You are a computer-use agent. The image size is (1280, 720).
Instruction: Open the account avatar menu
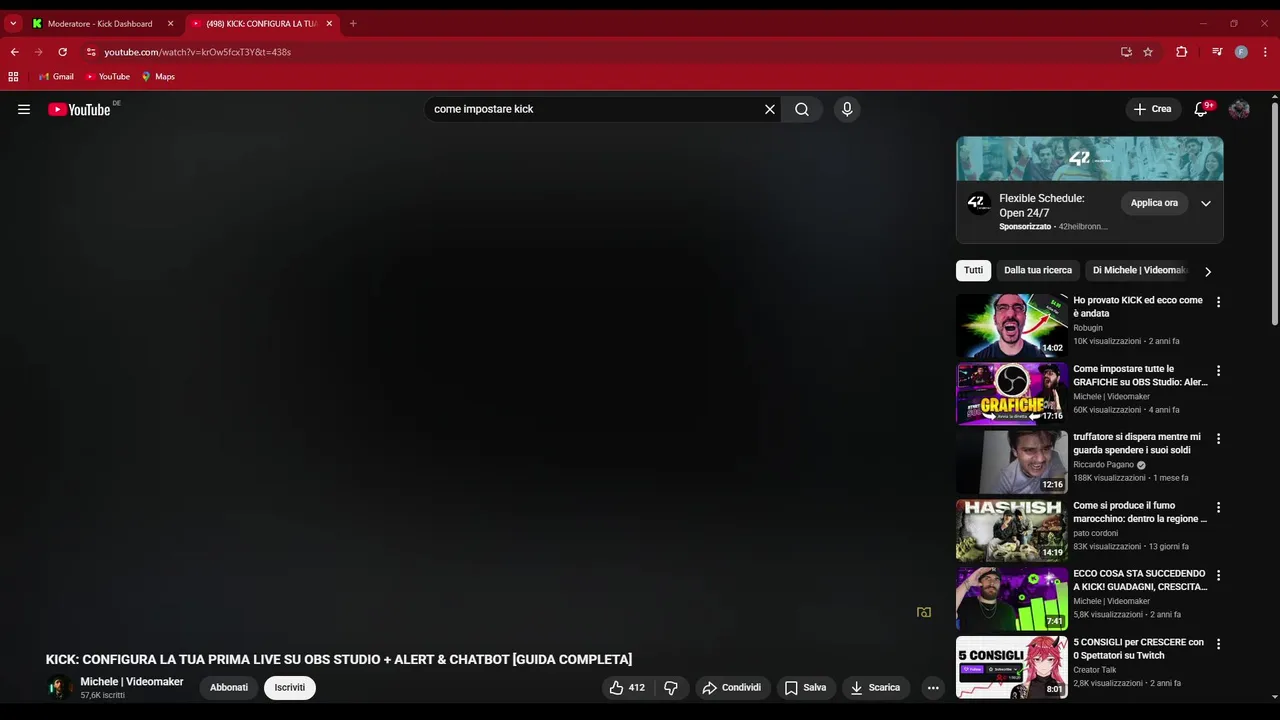coord(1239,109)
